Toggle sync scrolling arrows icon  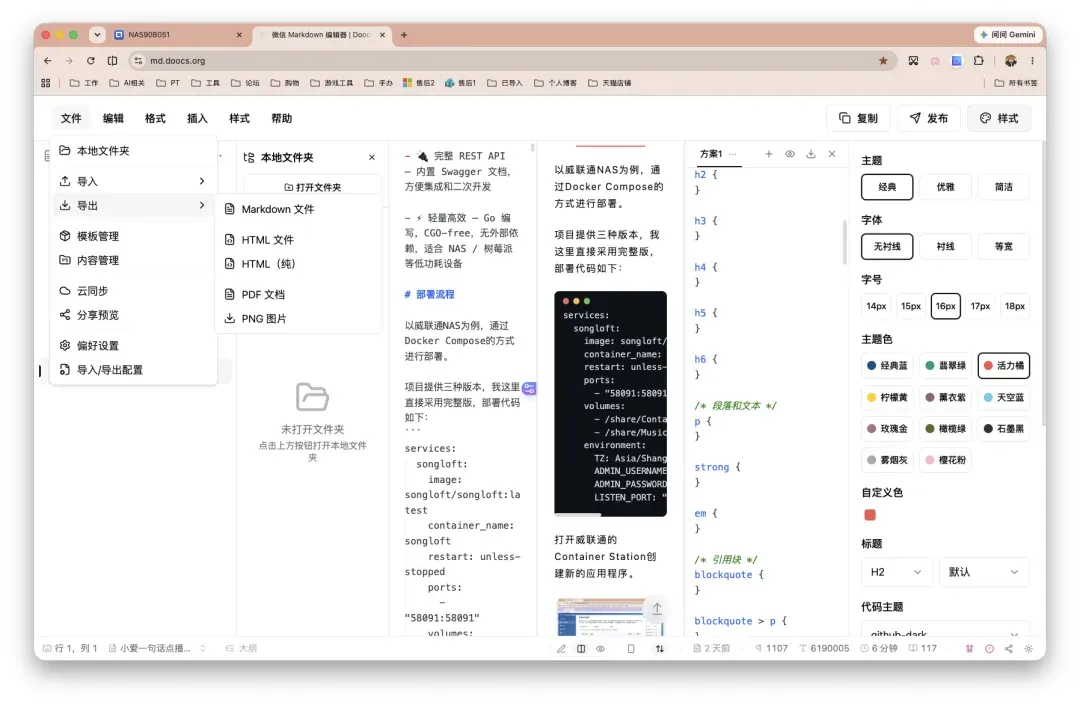click(x=660, y=649)
